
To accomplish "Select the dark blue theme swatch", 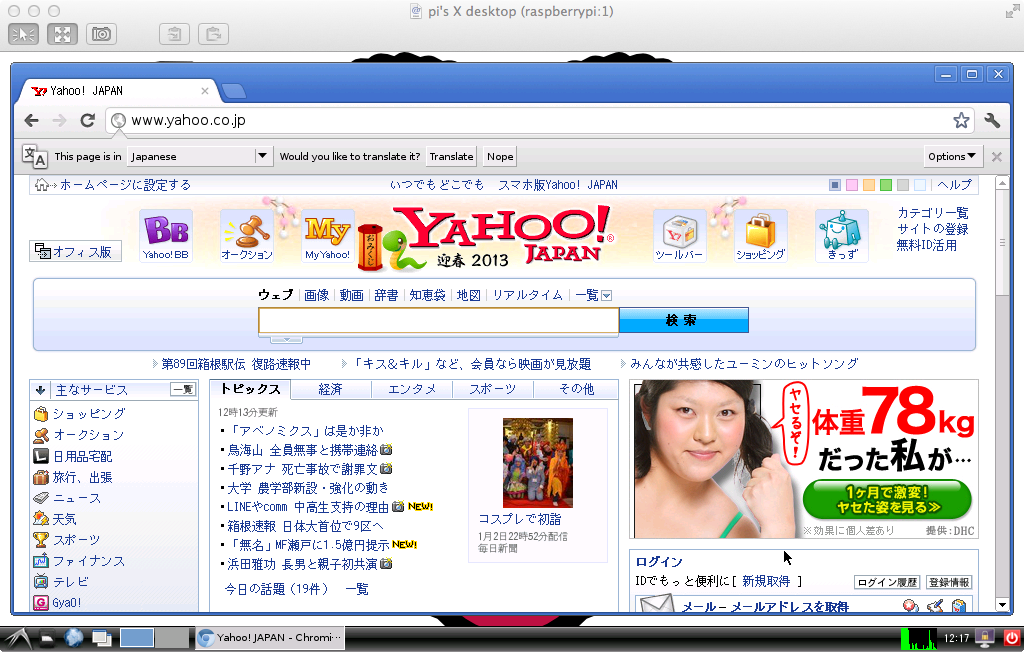I will point(835,185).
